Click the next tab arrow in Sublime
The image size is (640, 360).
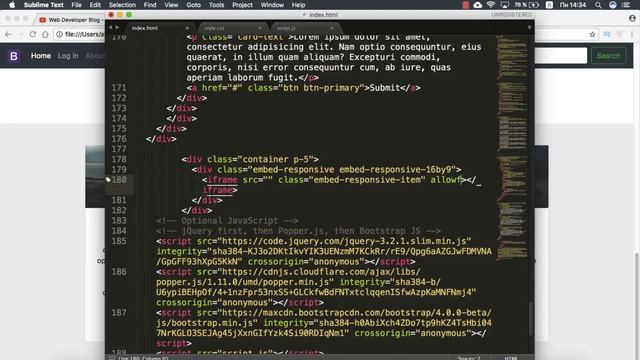pyautogui.click(x=117, y=27)
